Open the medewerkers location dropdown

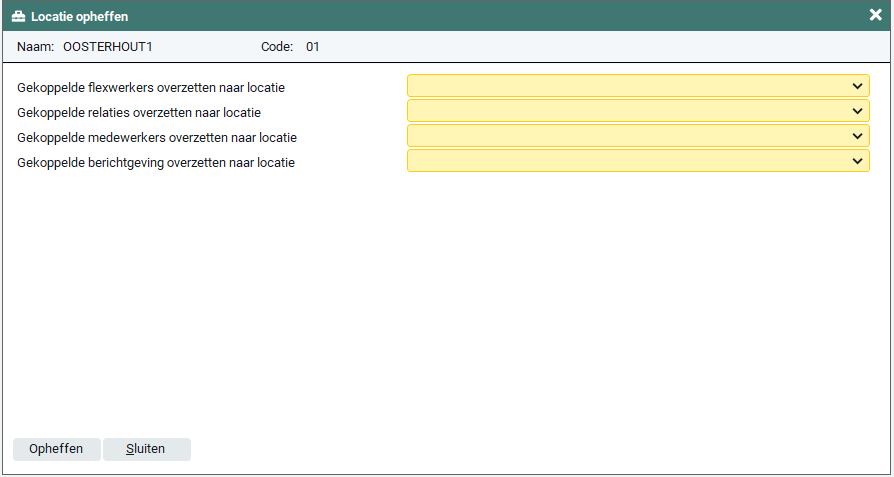tap(637, 136)
